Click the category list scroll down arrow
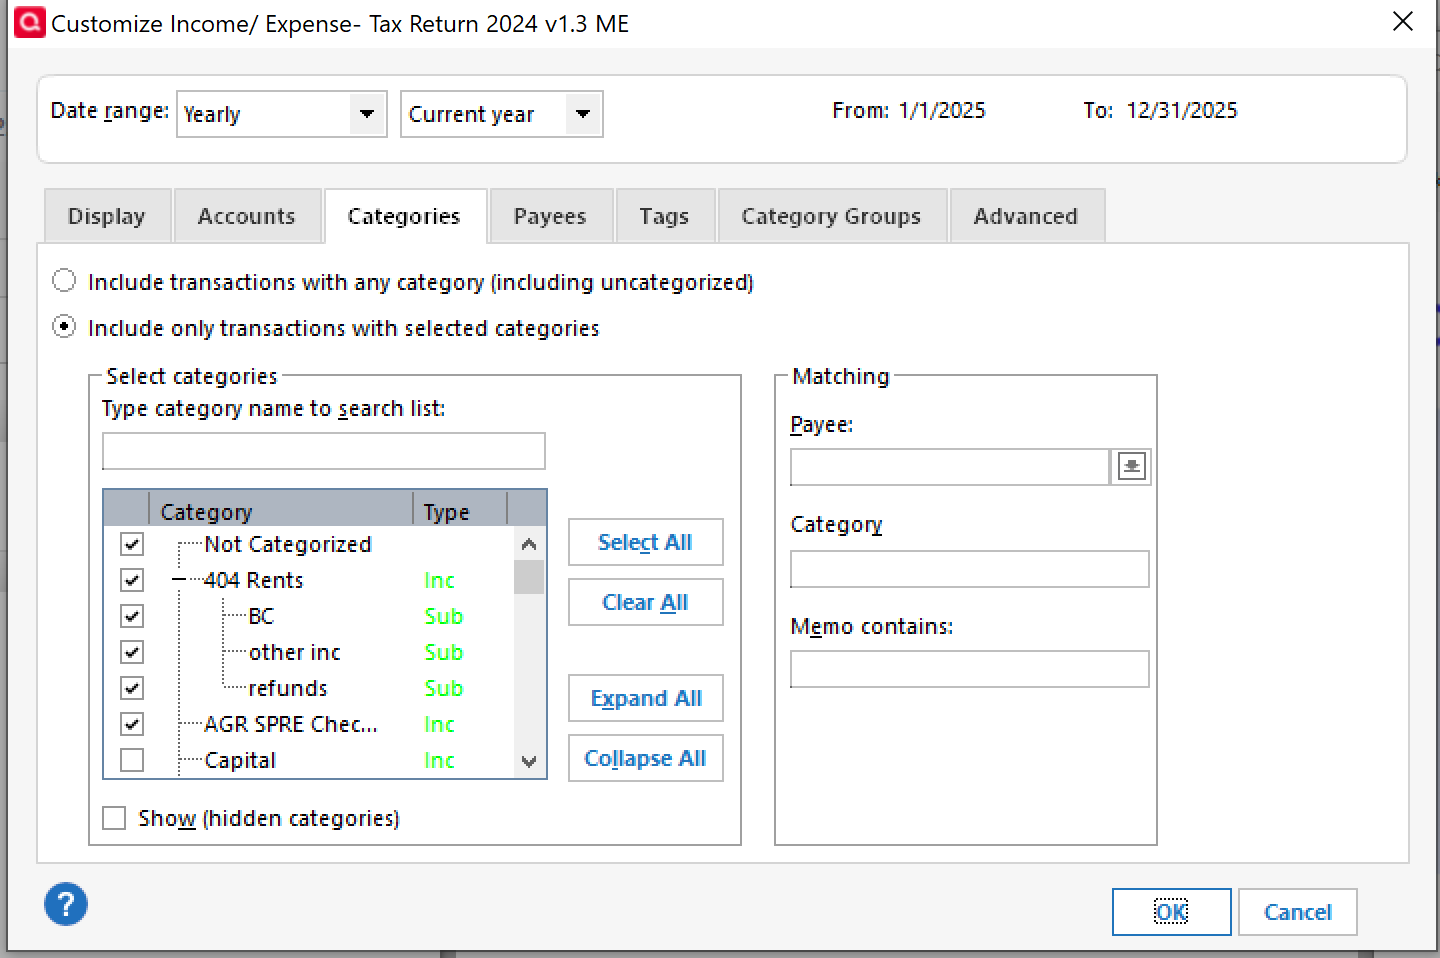Image resolution: width=1440 pixels, height=958 pixels. coord(529,762)
